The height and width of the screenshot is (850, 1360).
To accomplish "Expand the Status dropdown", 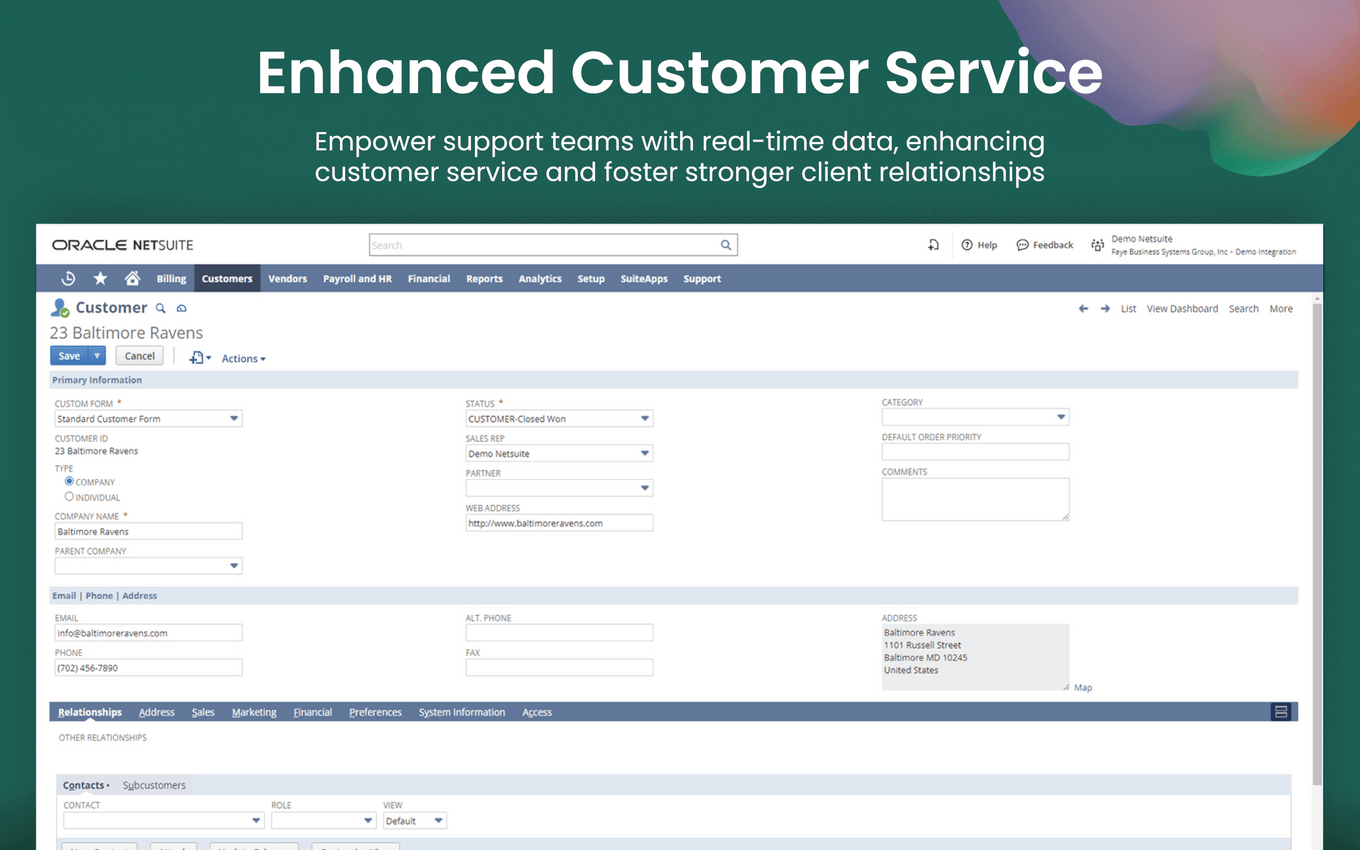I will [644, 419].
